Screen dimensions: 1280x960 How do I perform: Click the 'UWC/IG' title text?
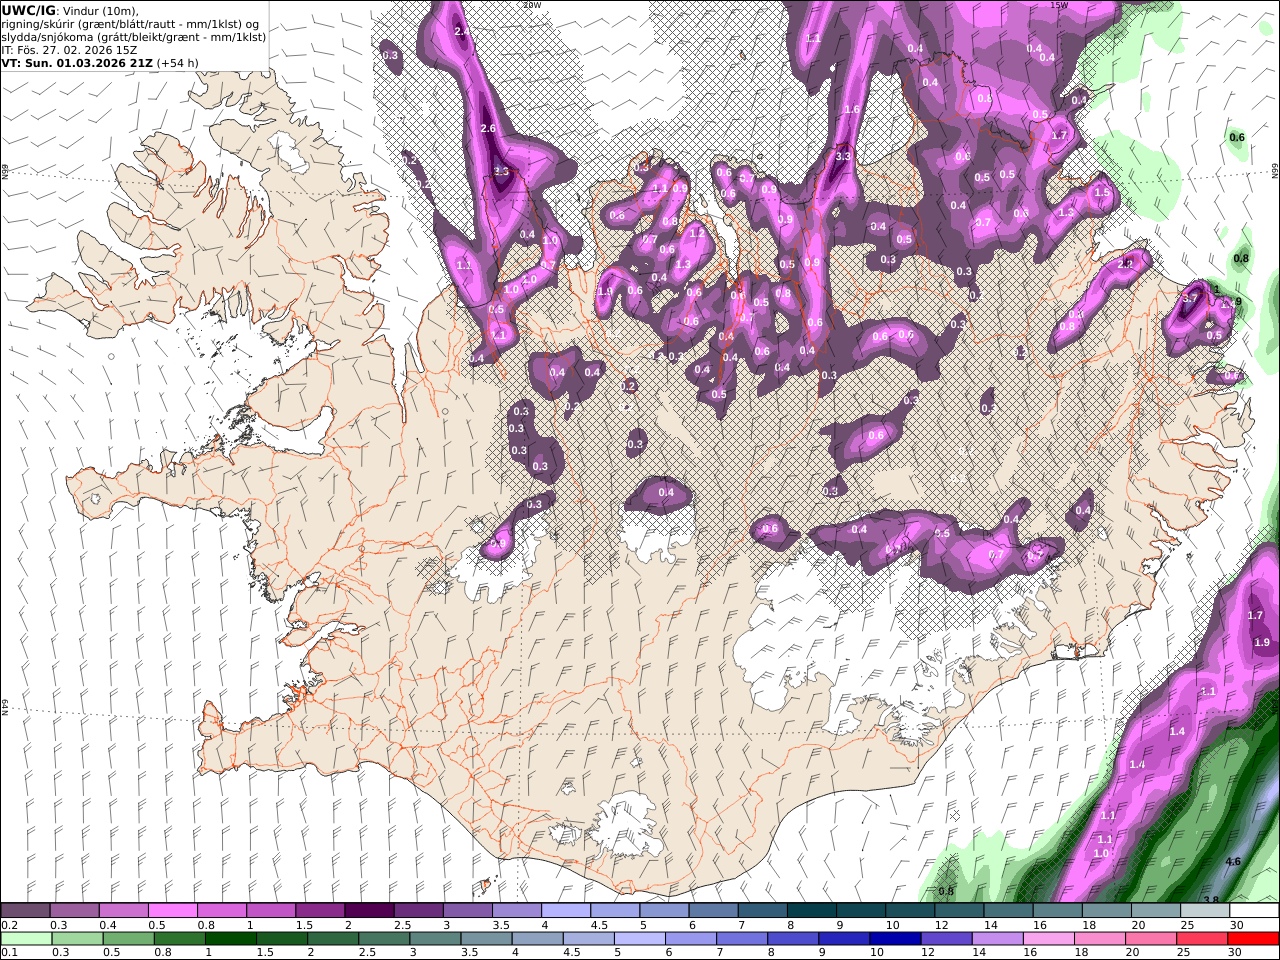pyautogui.click(x=29, y=10)
